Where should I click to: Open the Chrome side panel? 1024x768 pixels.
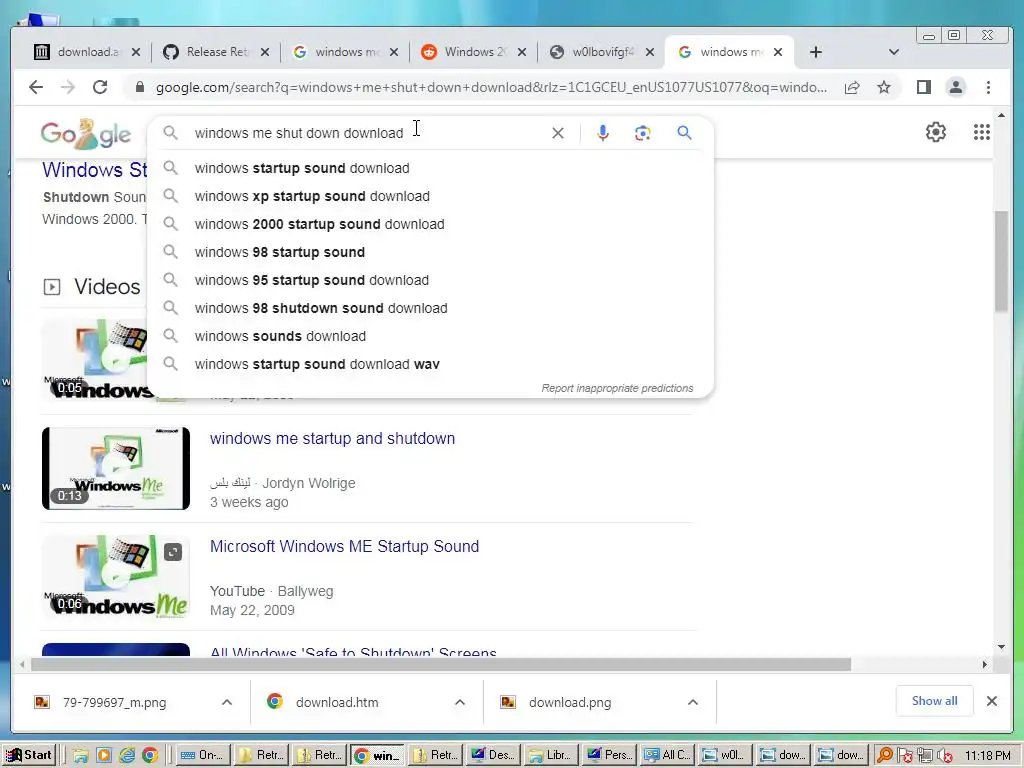pos(923,87)
